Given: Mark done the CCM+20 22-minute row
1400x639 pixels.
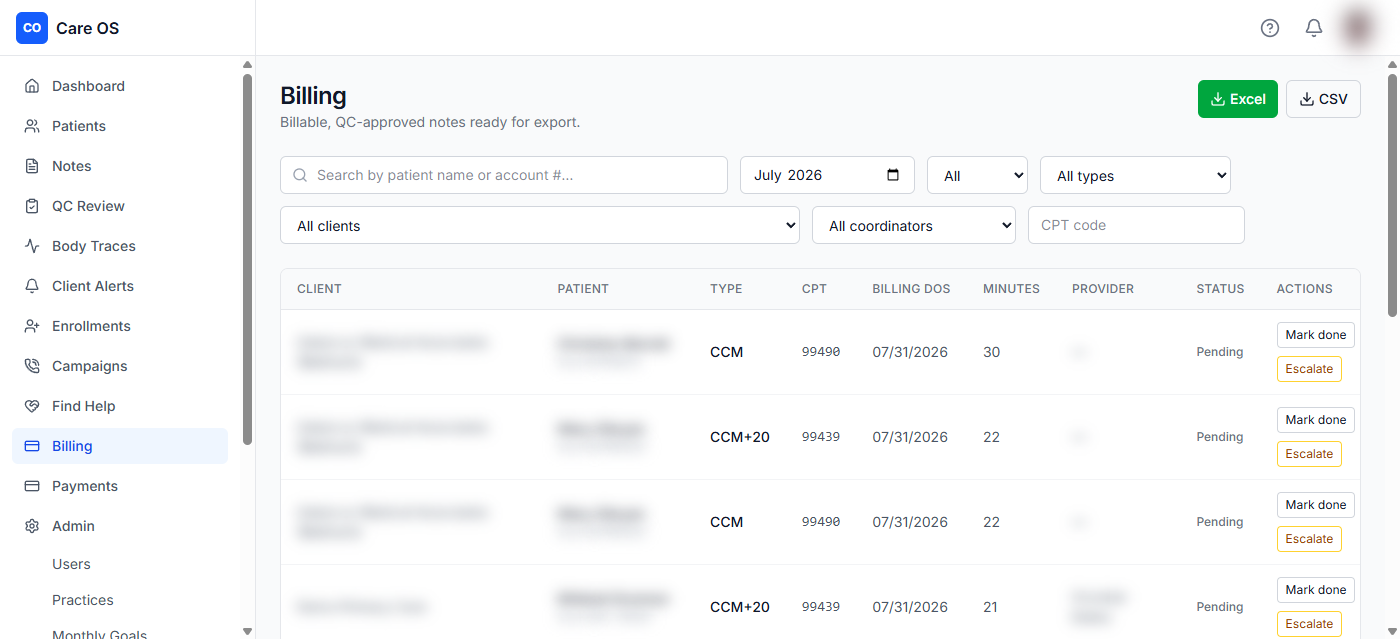Looking at the screenshot, I should click(x=1315, y=420).
